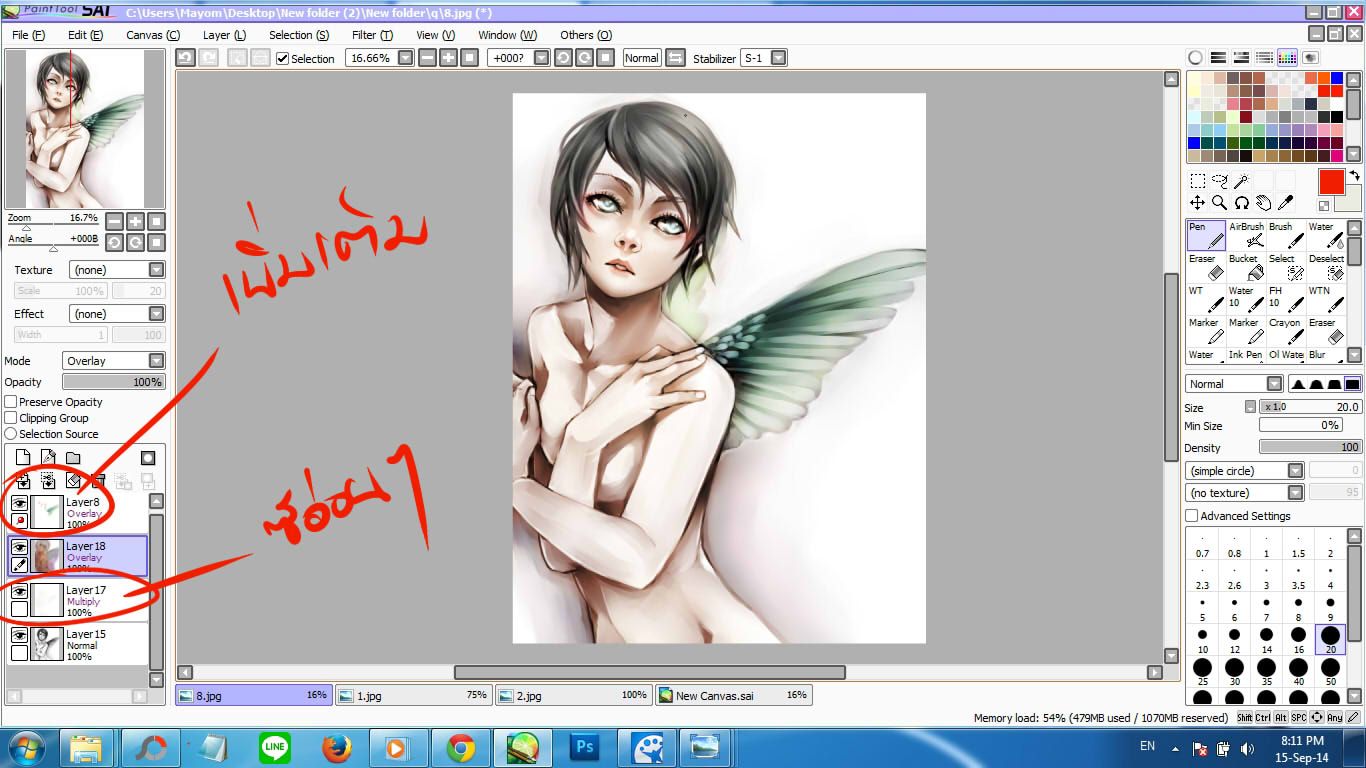
Task: Select the Brush tool
Action: point(1286,235)
